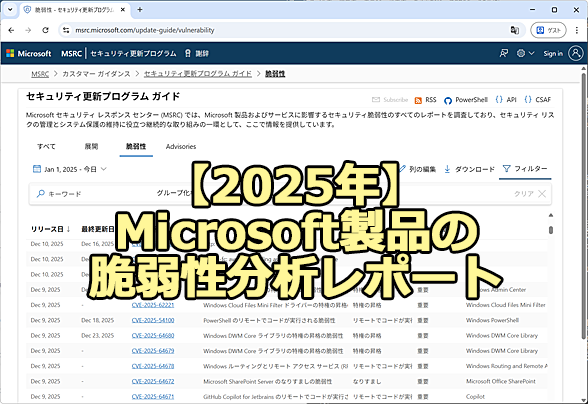Close the 脆弱性 browser tab
The height and width of the screenshot is (404, 588).
coord(123,10)
